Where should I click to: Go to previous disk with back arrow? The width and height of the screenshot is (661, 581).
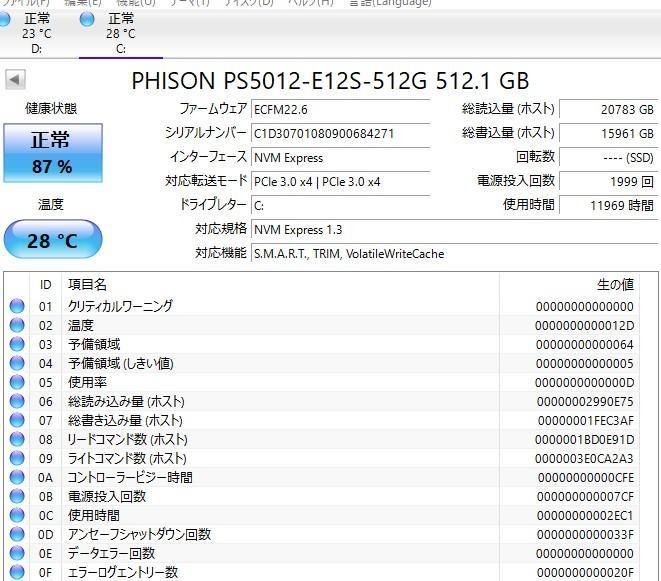click(15, 79)
